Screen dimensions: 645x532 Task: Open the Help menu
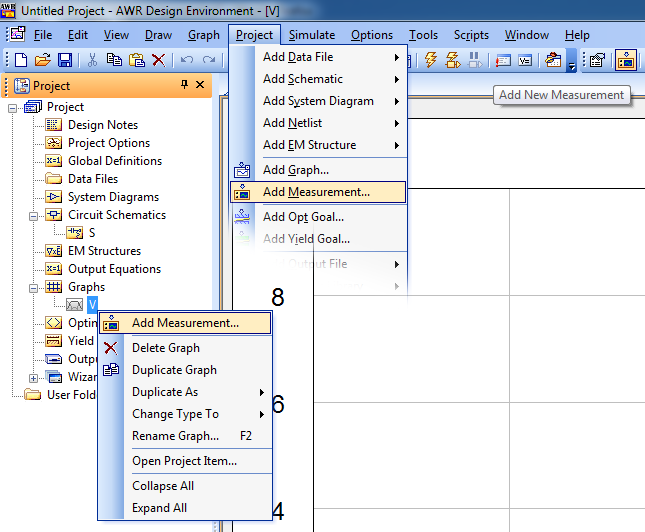[x=577, y=35]
